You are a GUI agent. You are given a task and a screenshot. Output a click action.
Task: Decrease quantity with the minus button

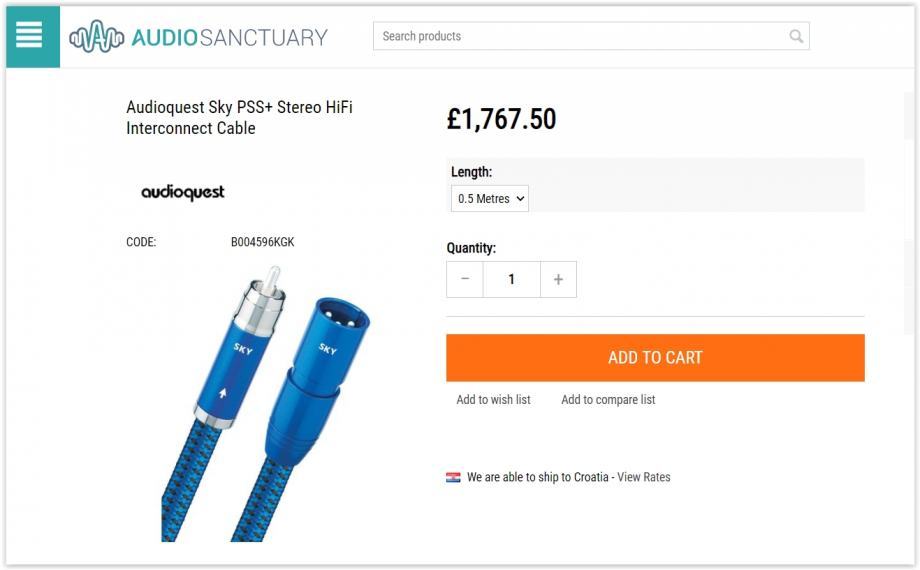point(465,279)
